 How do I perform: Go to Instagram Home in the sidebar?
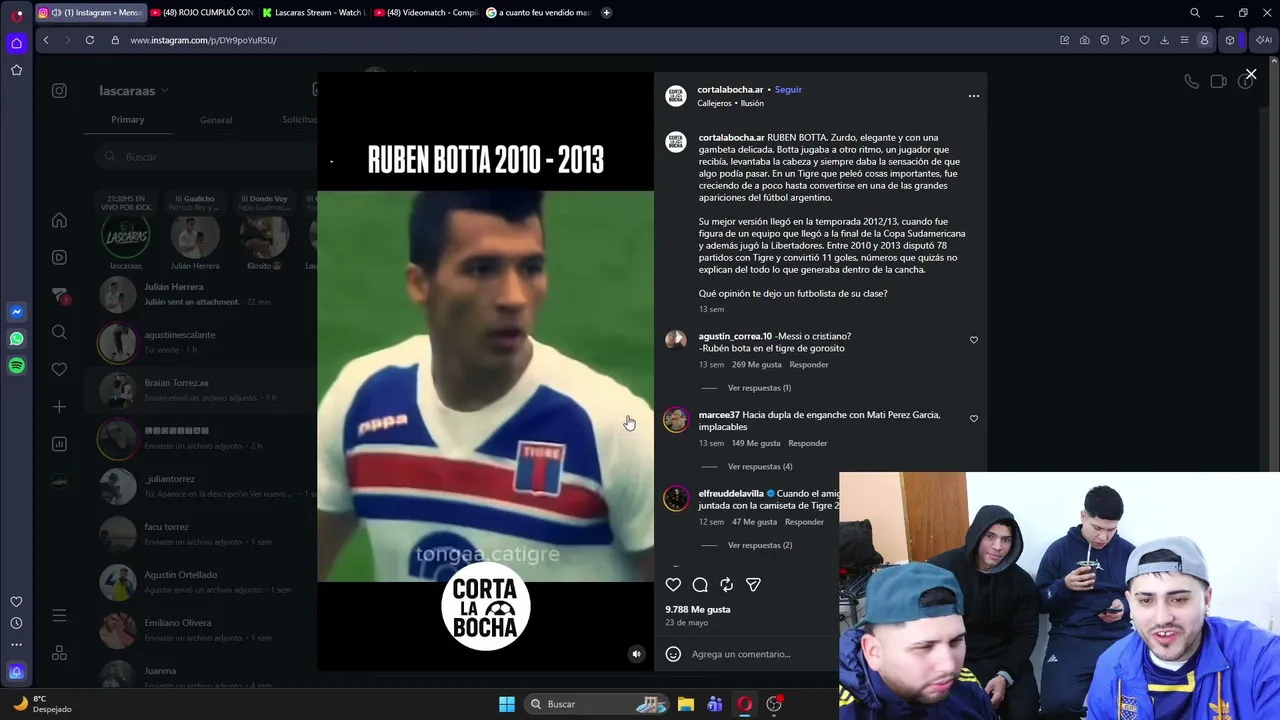(x=59, y=220)
